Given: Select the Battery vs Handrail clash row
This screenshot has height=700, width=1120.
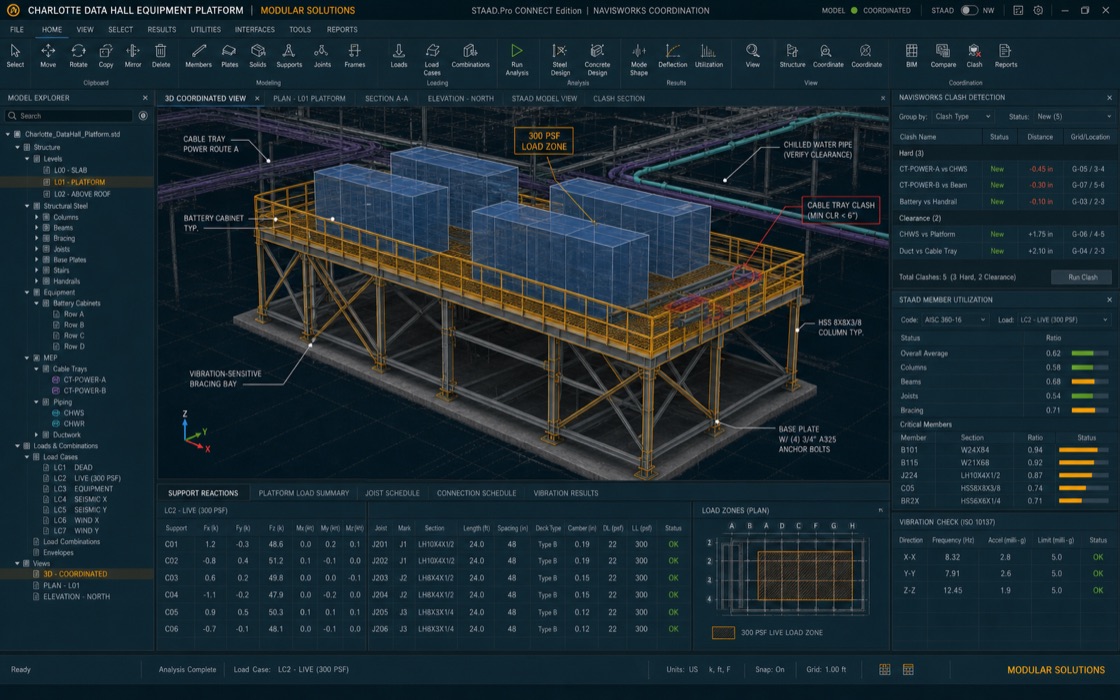Looking at the screenshot, I should click(x=1004, y=201).
